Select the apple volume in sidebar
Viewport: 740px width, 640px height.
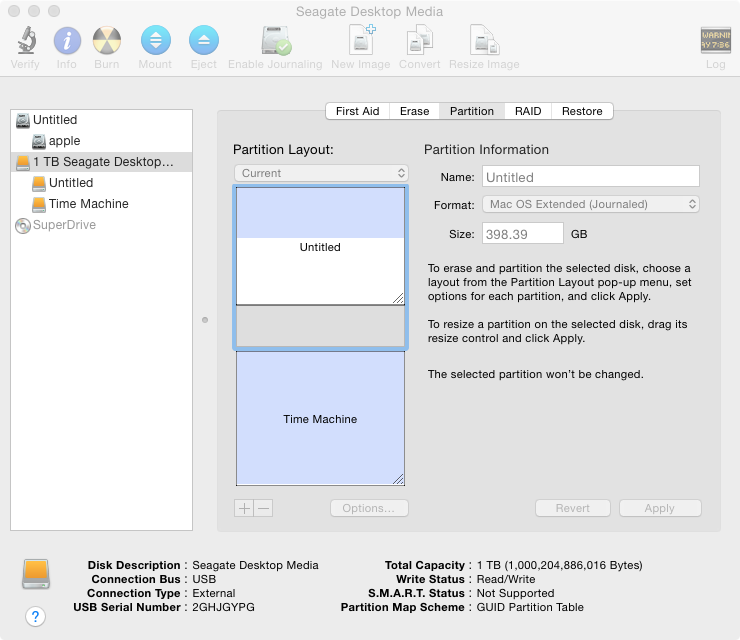[101, 141]
